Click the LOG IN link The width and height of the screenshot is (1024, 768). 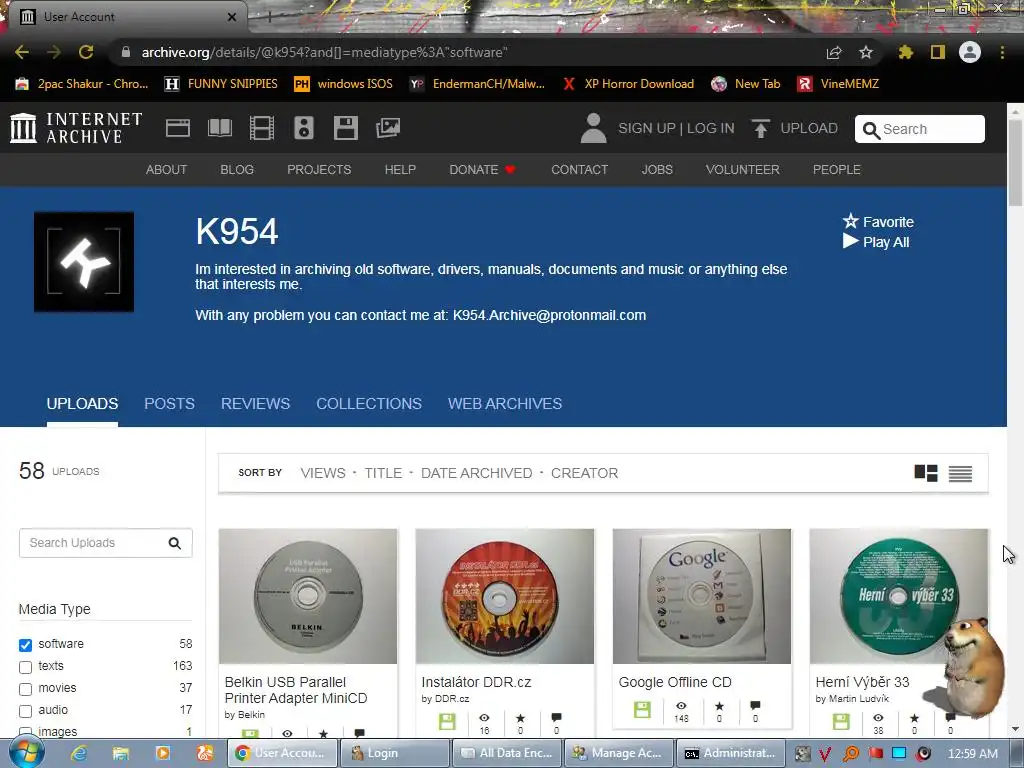(x=711, y=128)
